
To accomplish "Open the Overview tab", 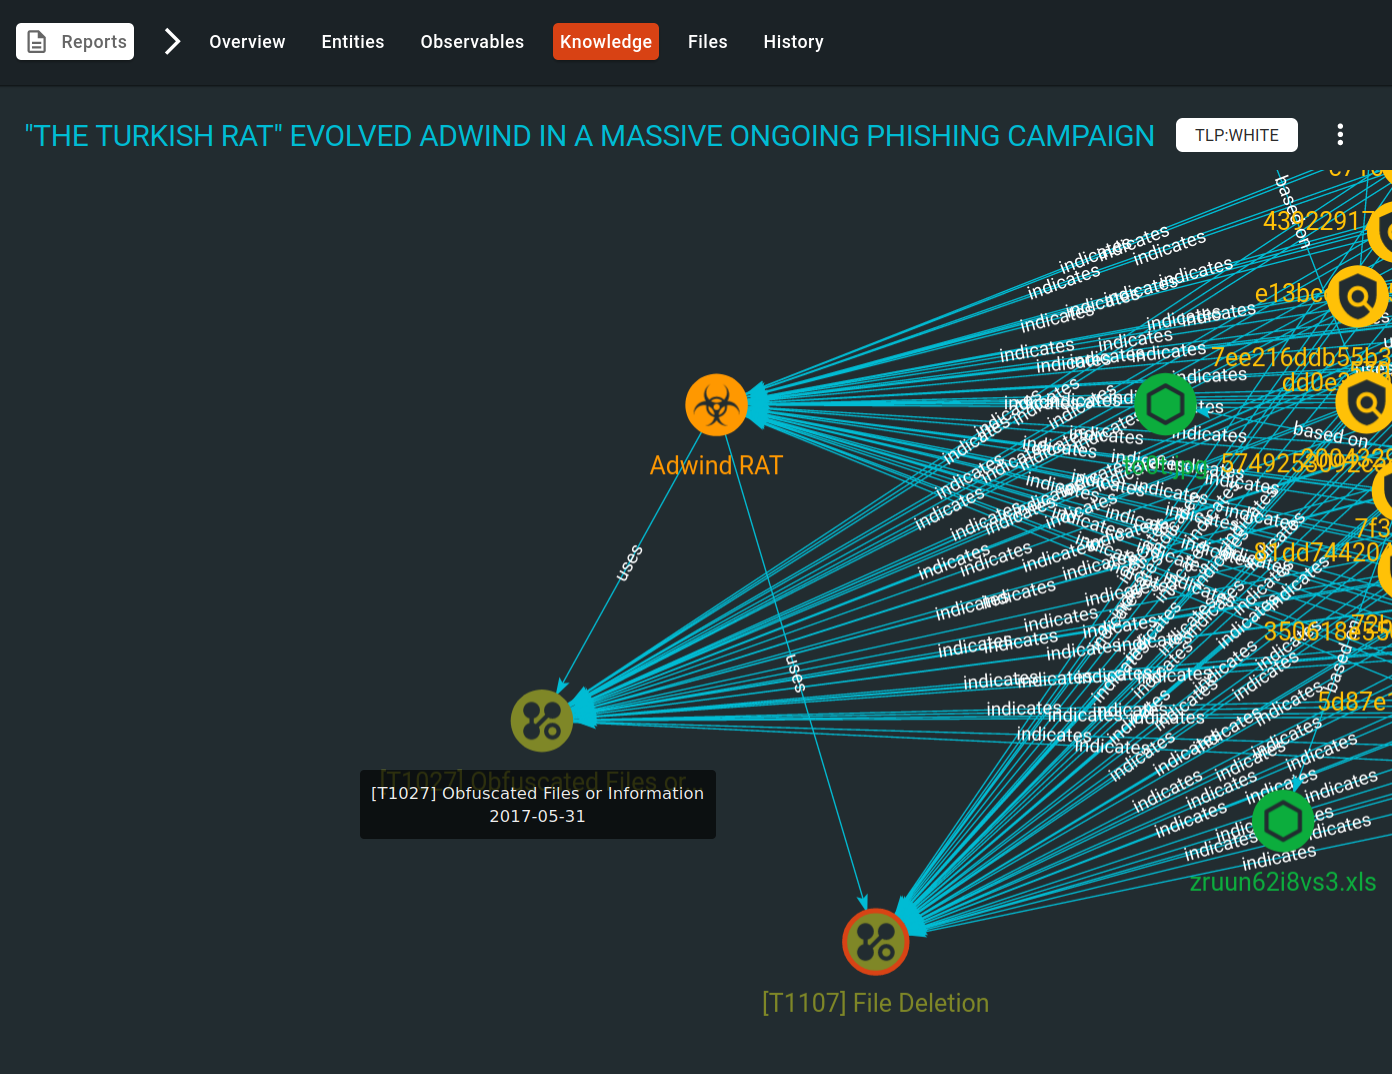I will (247, 42).
